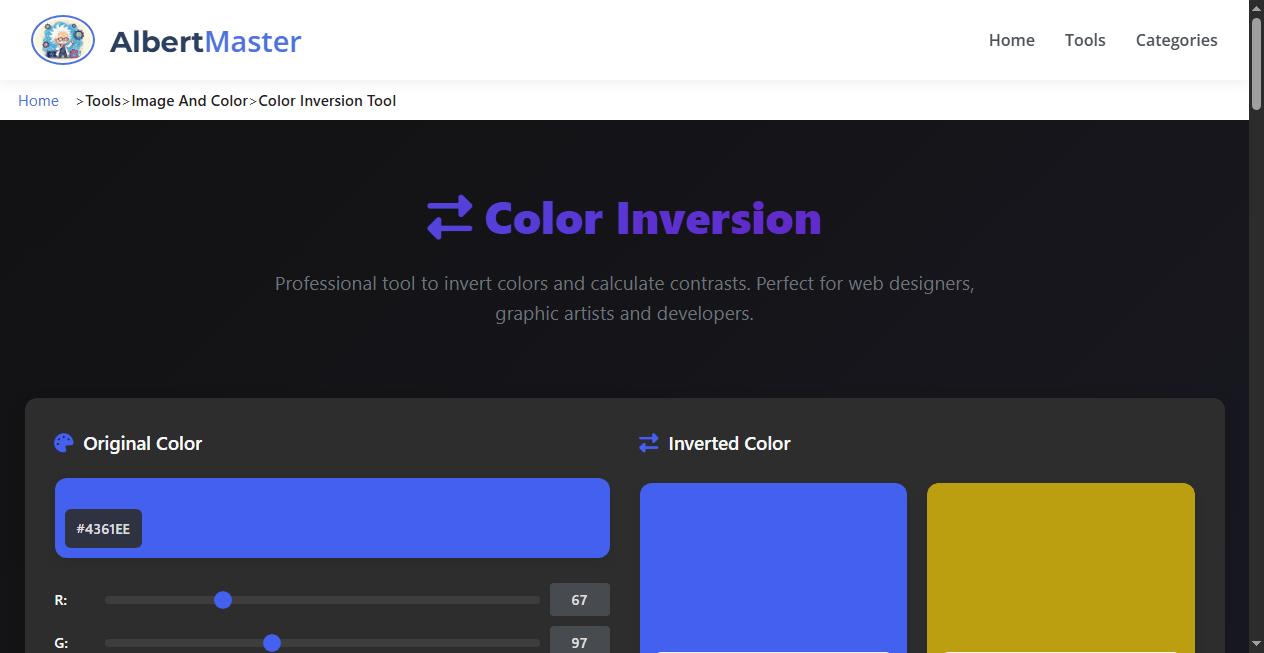
Task: Adjust the R color slider handle
Action: pyautogui.click(x=223, y=600)
